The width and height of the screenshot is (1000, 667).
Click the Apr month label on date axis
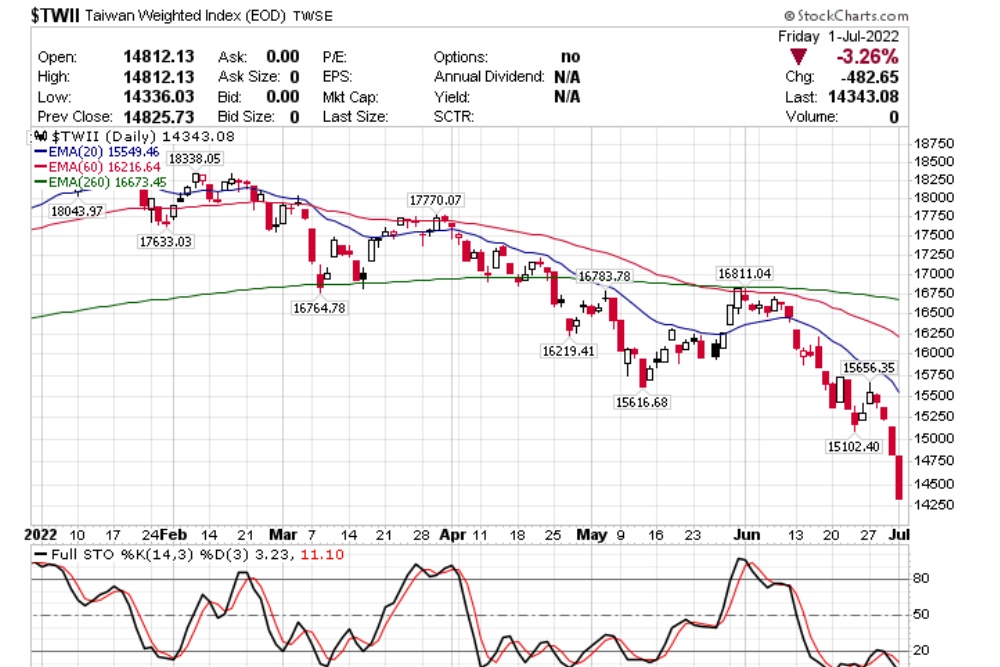click(x=453, y=534)
